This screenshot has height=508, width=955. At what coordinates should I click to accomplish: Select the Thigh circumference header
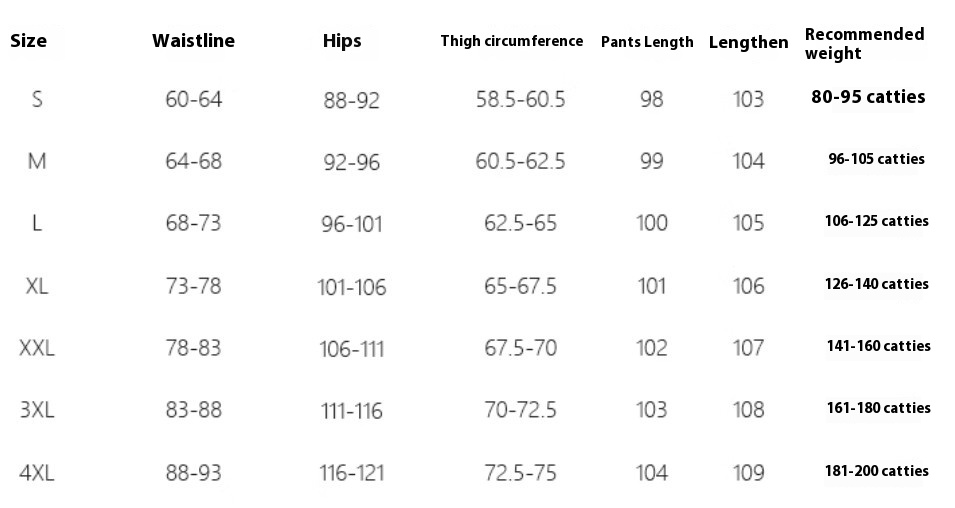point(512,41)
